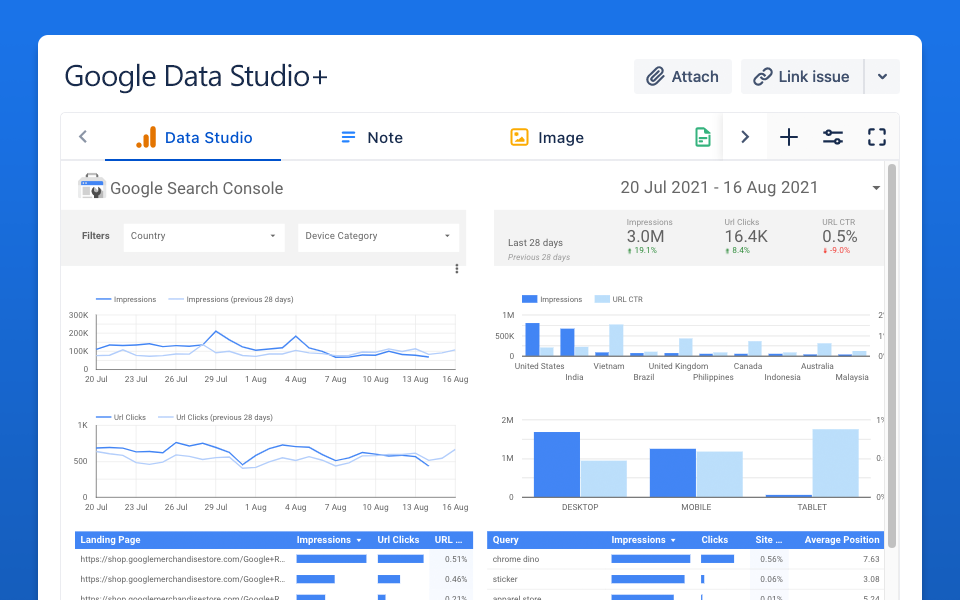Click the 'Impressions (previous 28 days)' legend label
Screen dimensions: 960x600
click(x=240, y=299)
